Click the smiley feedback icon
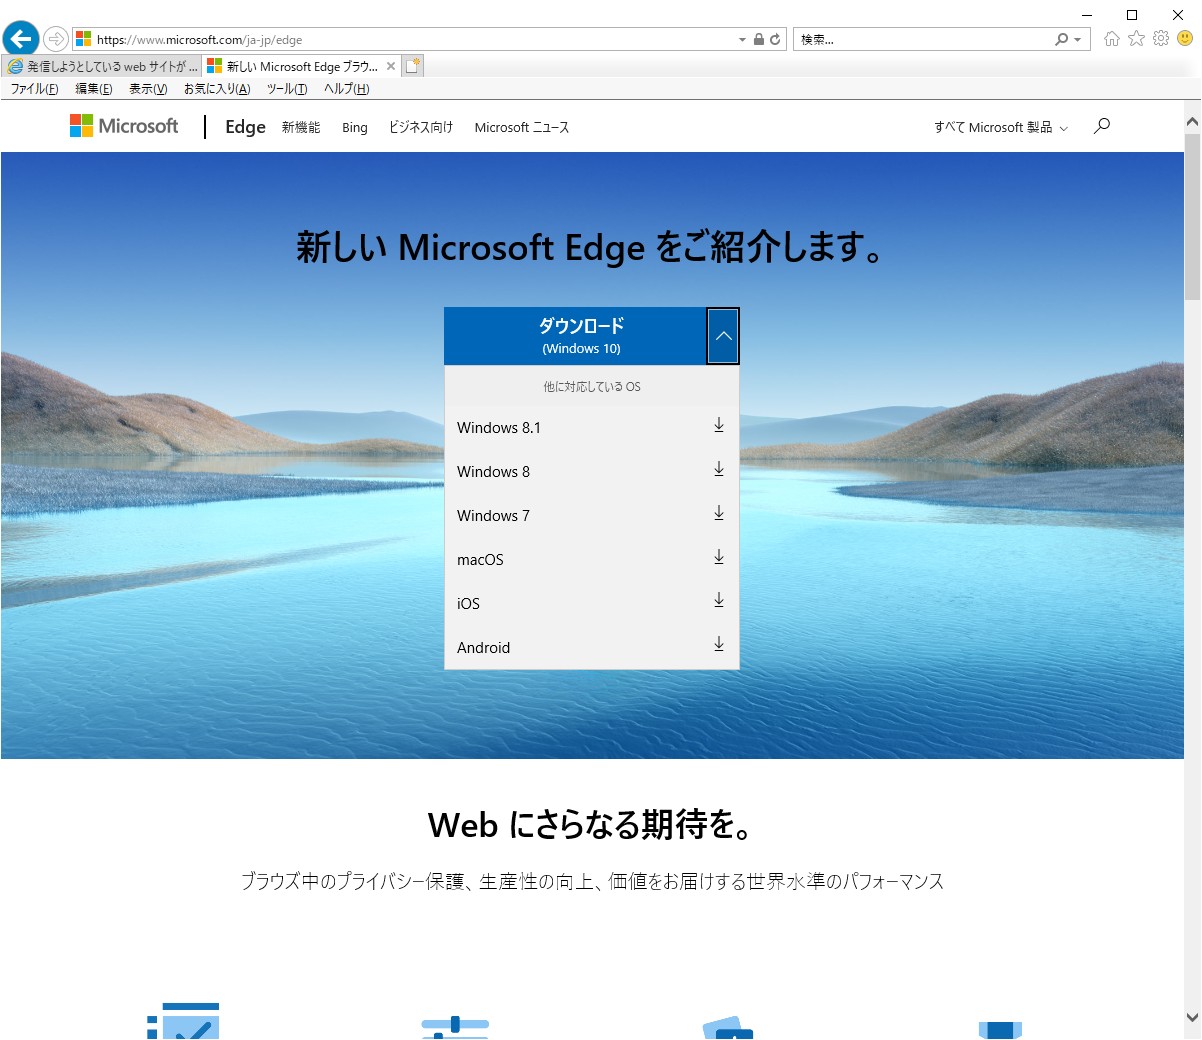The height and width of the screenshot is (1040, 1202). [1185, 38]
